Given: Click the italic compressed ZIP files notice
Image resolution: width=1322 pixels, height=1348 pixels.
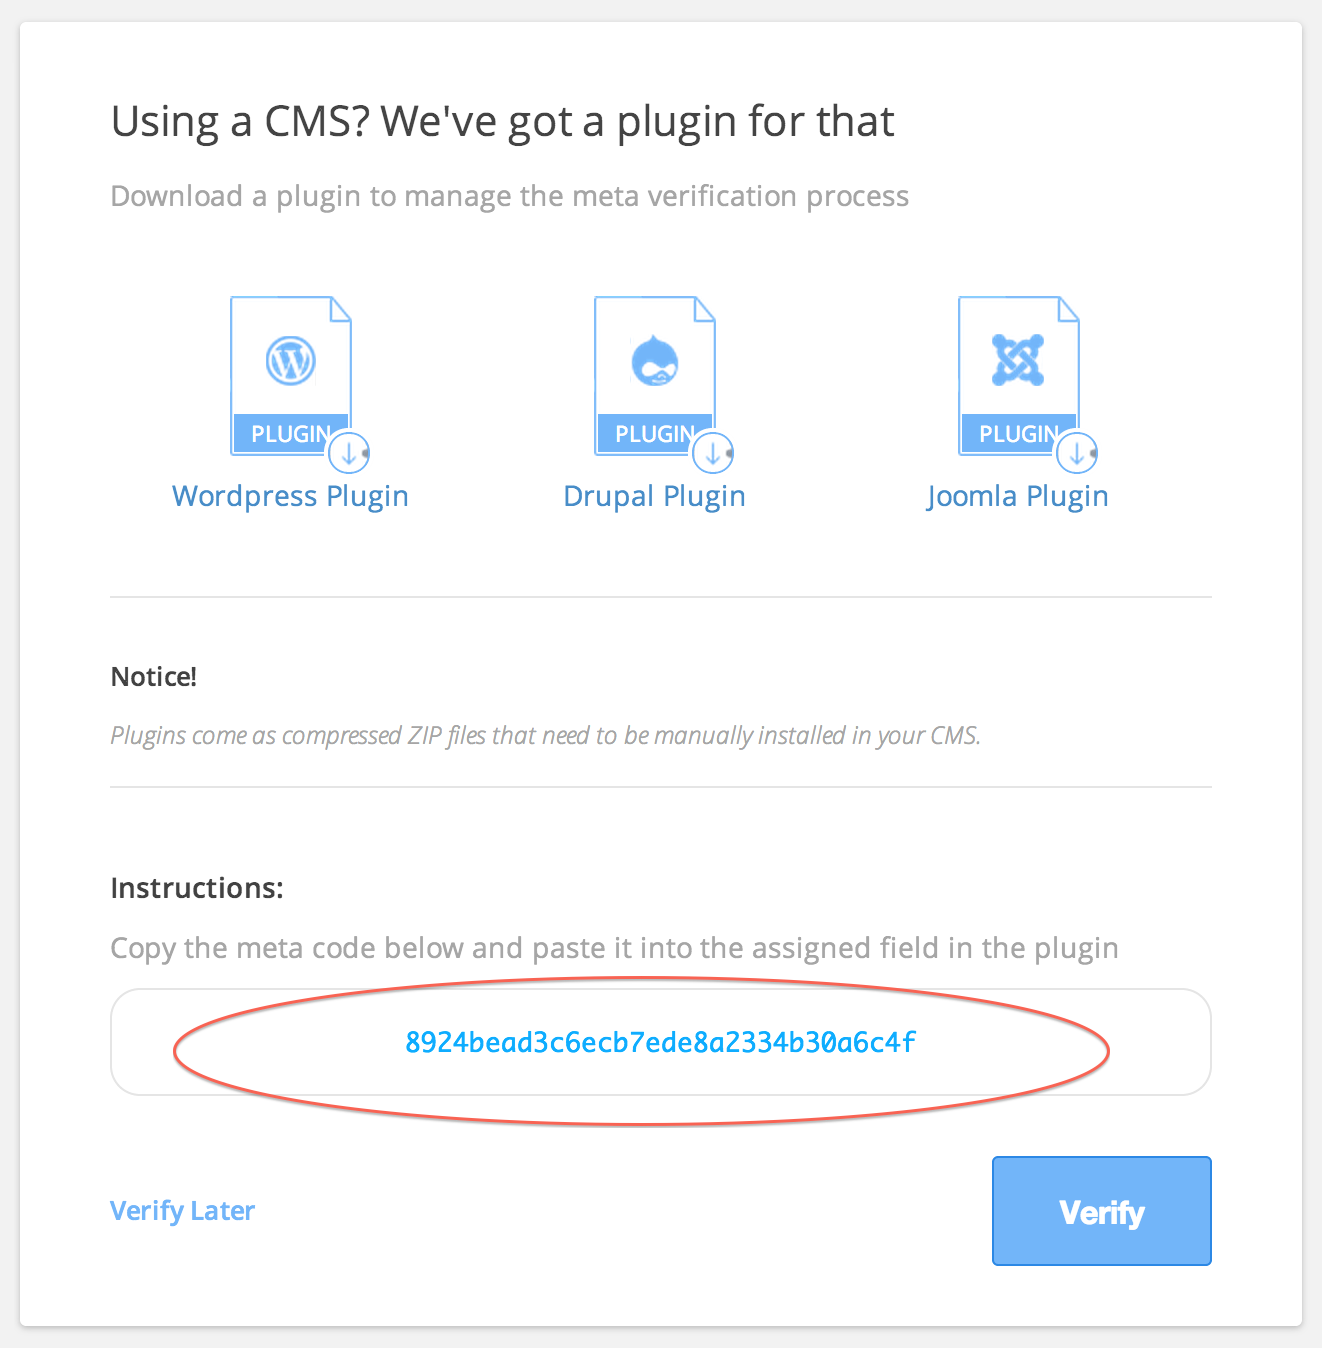Looking at the screenshot, I should click(x=545, y=736).
